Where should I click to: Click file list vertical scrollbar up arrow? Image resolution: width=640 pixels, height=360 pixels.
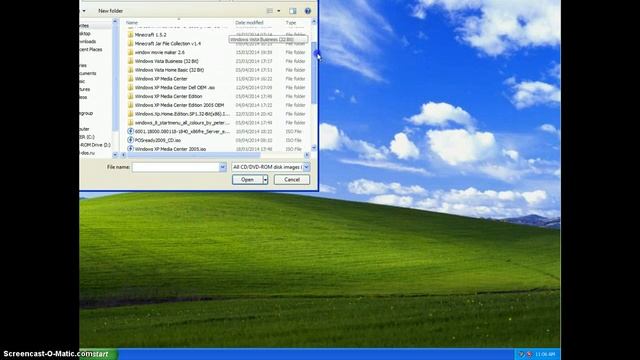pos(314,22)
